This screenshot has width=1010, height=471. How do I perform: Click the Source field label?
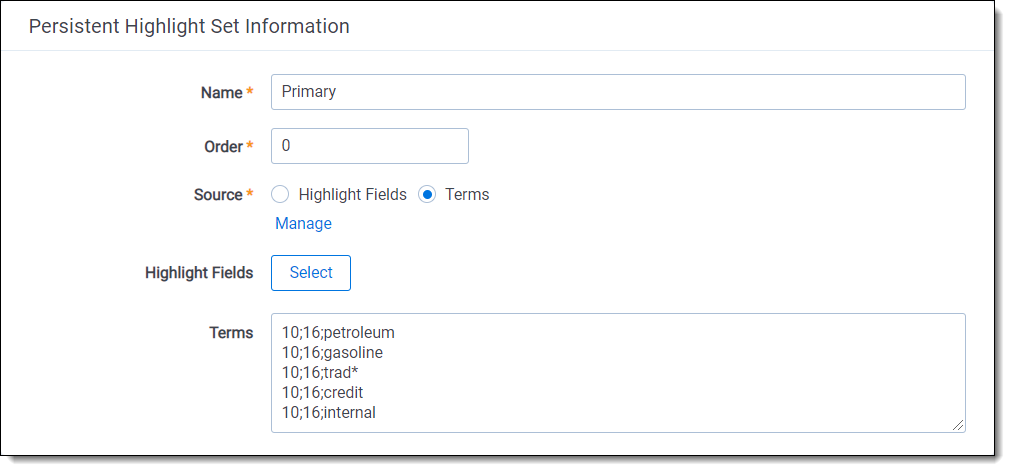[x=218, y=195]
